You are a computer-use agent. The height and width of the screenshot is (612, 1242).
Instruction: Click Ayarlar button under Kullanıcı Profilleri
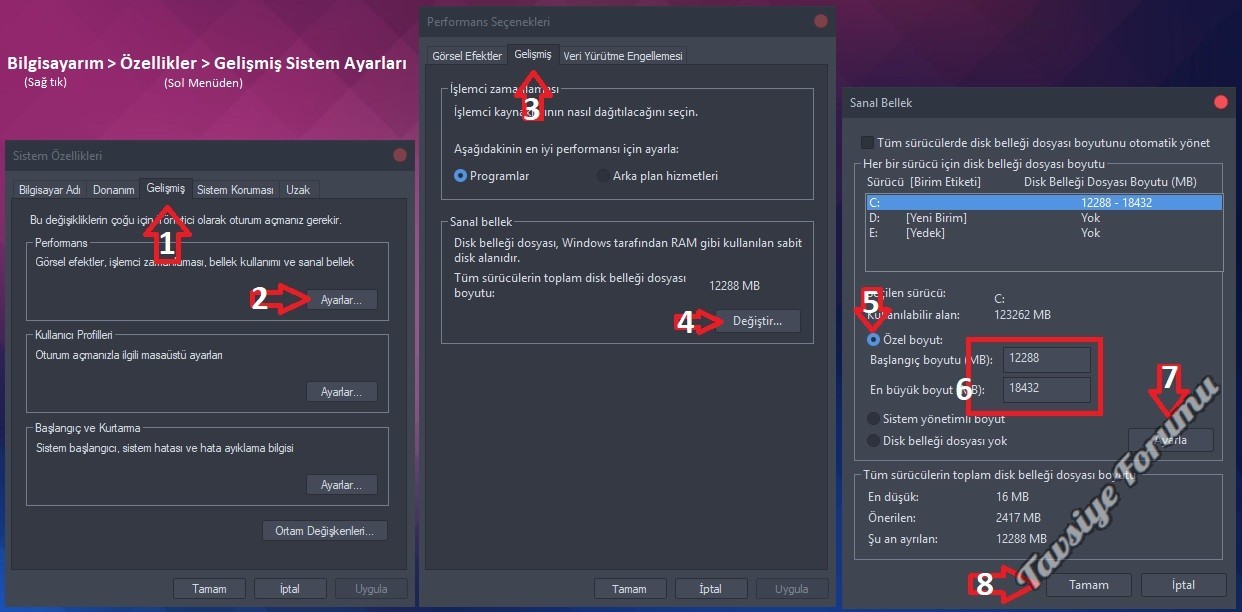click(x=341, y=392)
